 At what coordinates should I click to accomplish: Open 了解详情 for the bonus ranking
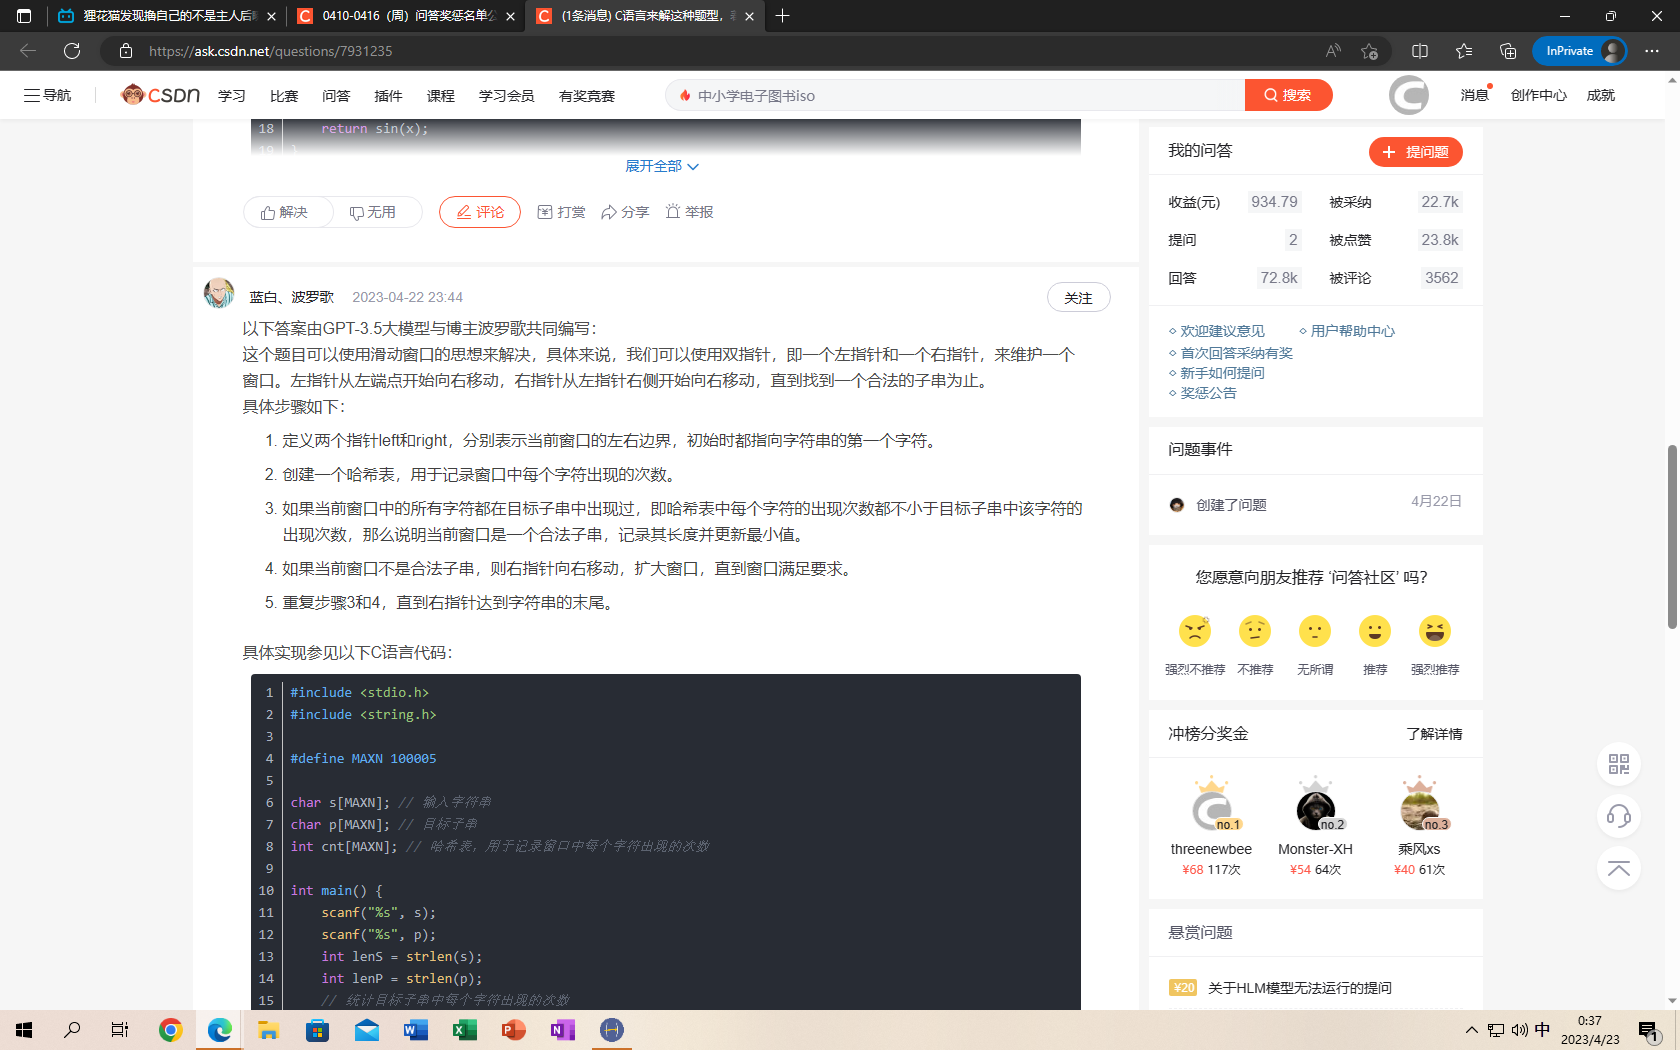pyautogui.click(x=1434, y=734)
